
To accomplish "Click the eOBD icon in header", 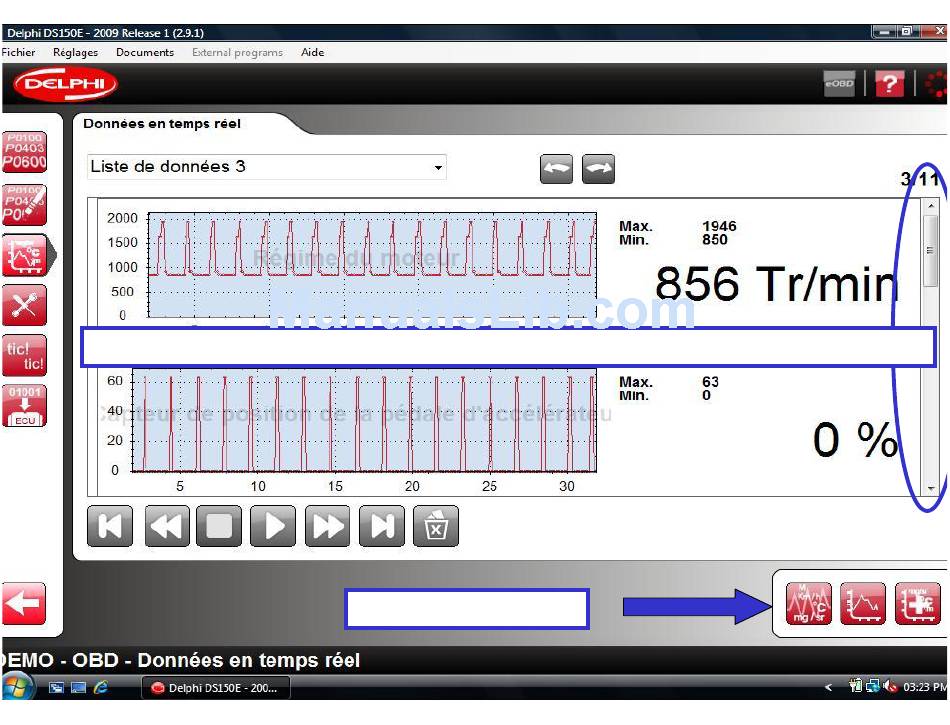I will pos(839,85).
